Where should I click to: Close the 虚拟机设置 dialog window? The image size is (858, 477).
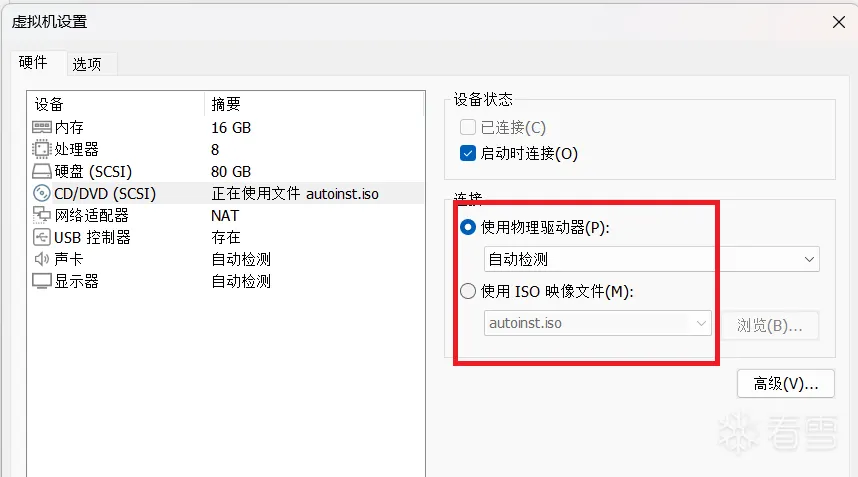click(840, 20)
